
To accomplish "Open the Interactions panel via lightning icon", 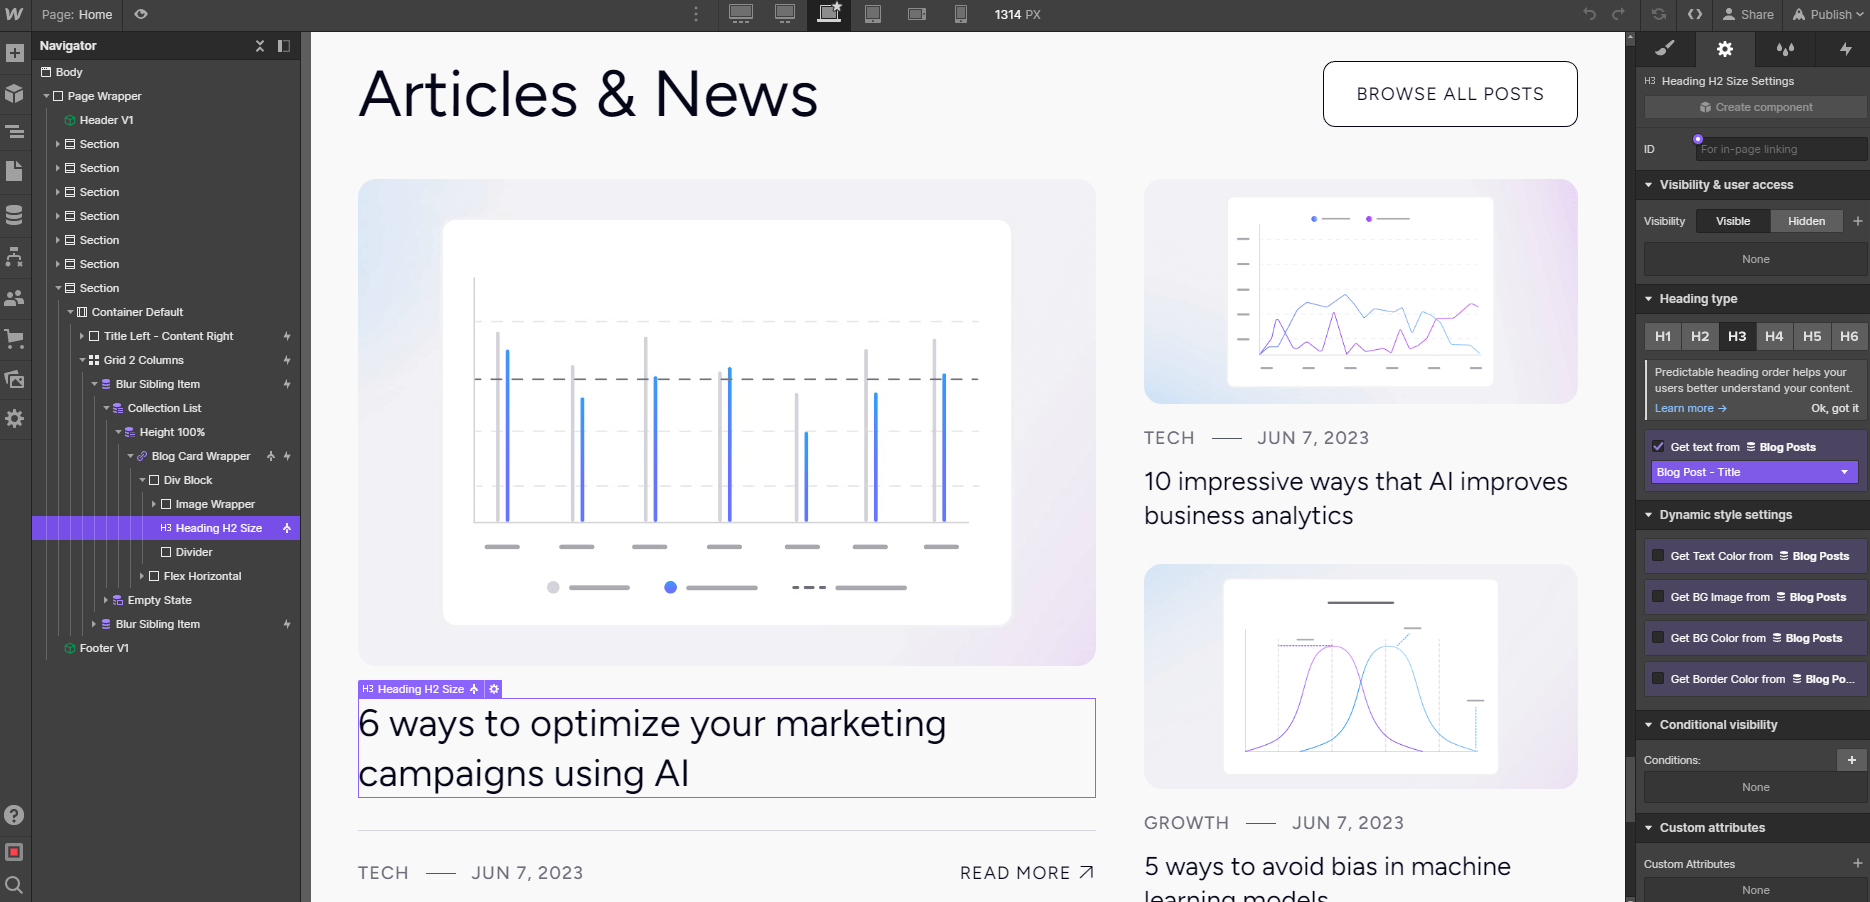I will pyautogui.click(x=1845, y=49).
